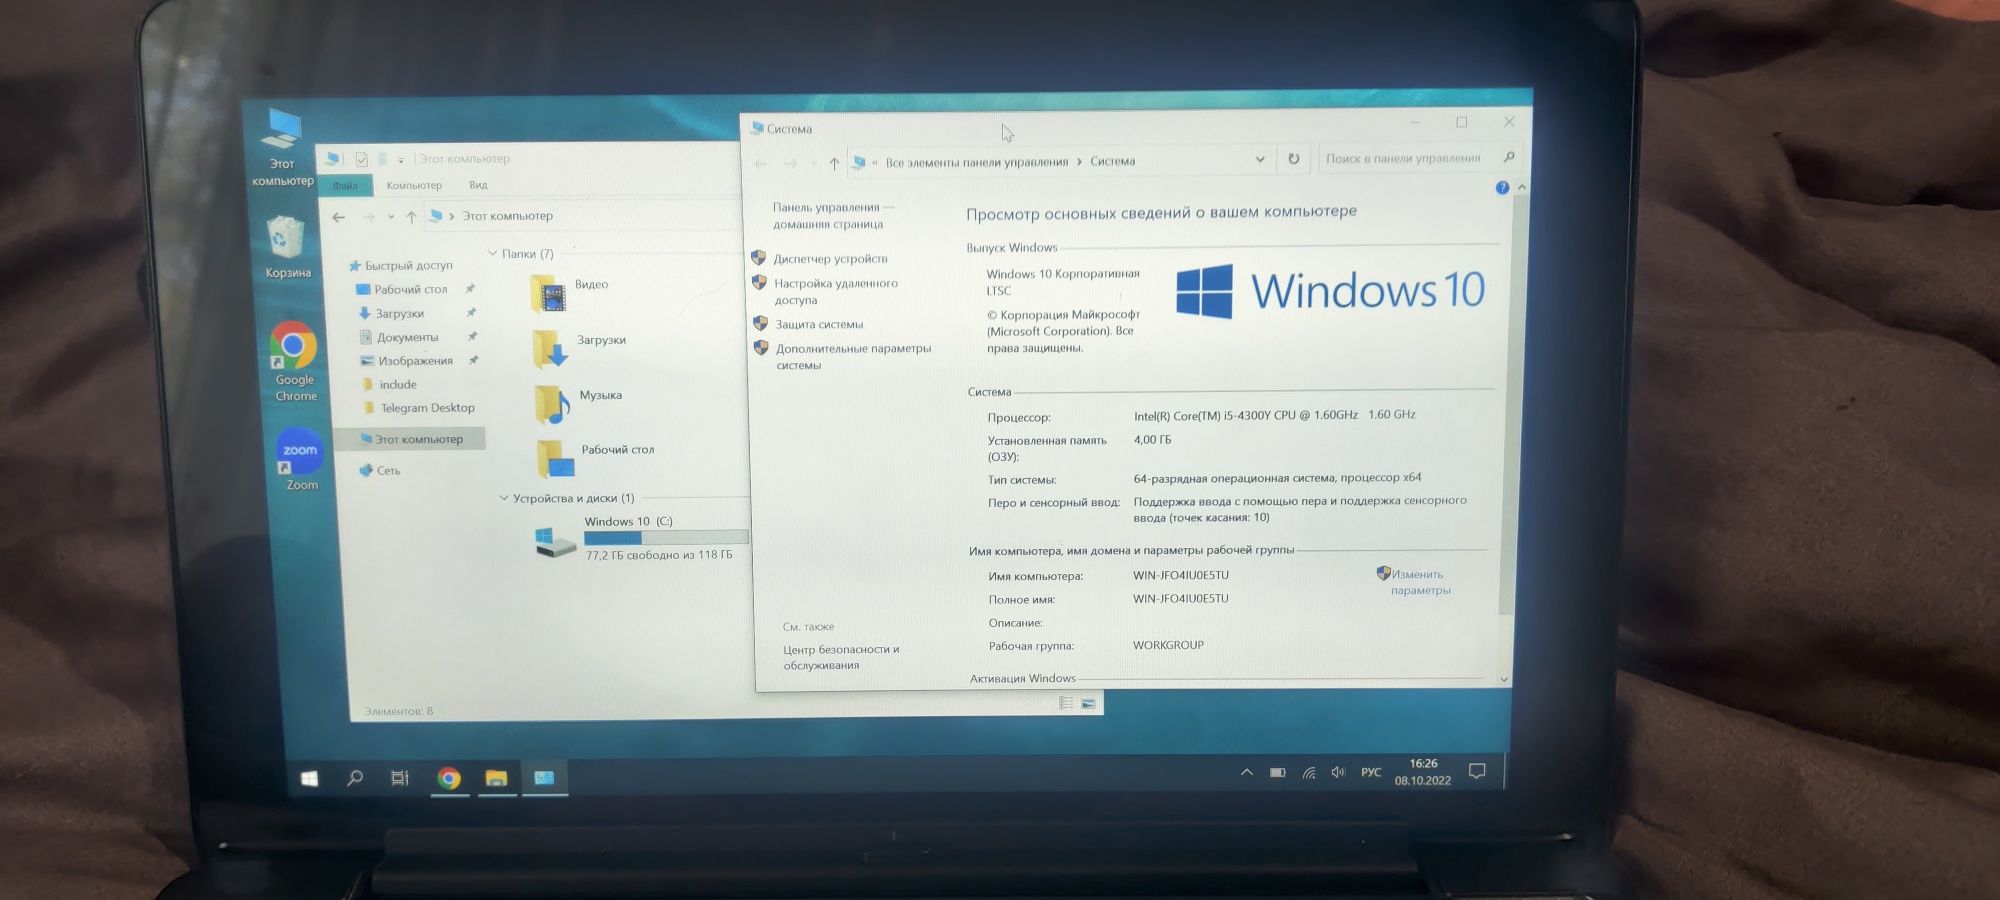Open Дополнительные параметры системы link
Image resolution: width=2000 pixels, height=900 pixels.
(x=853, y=357)
